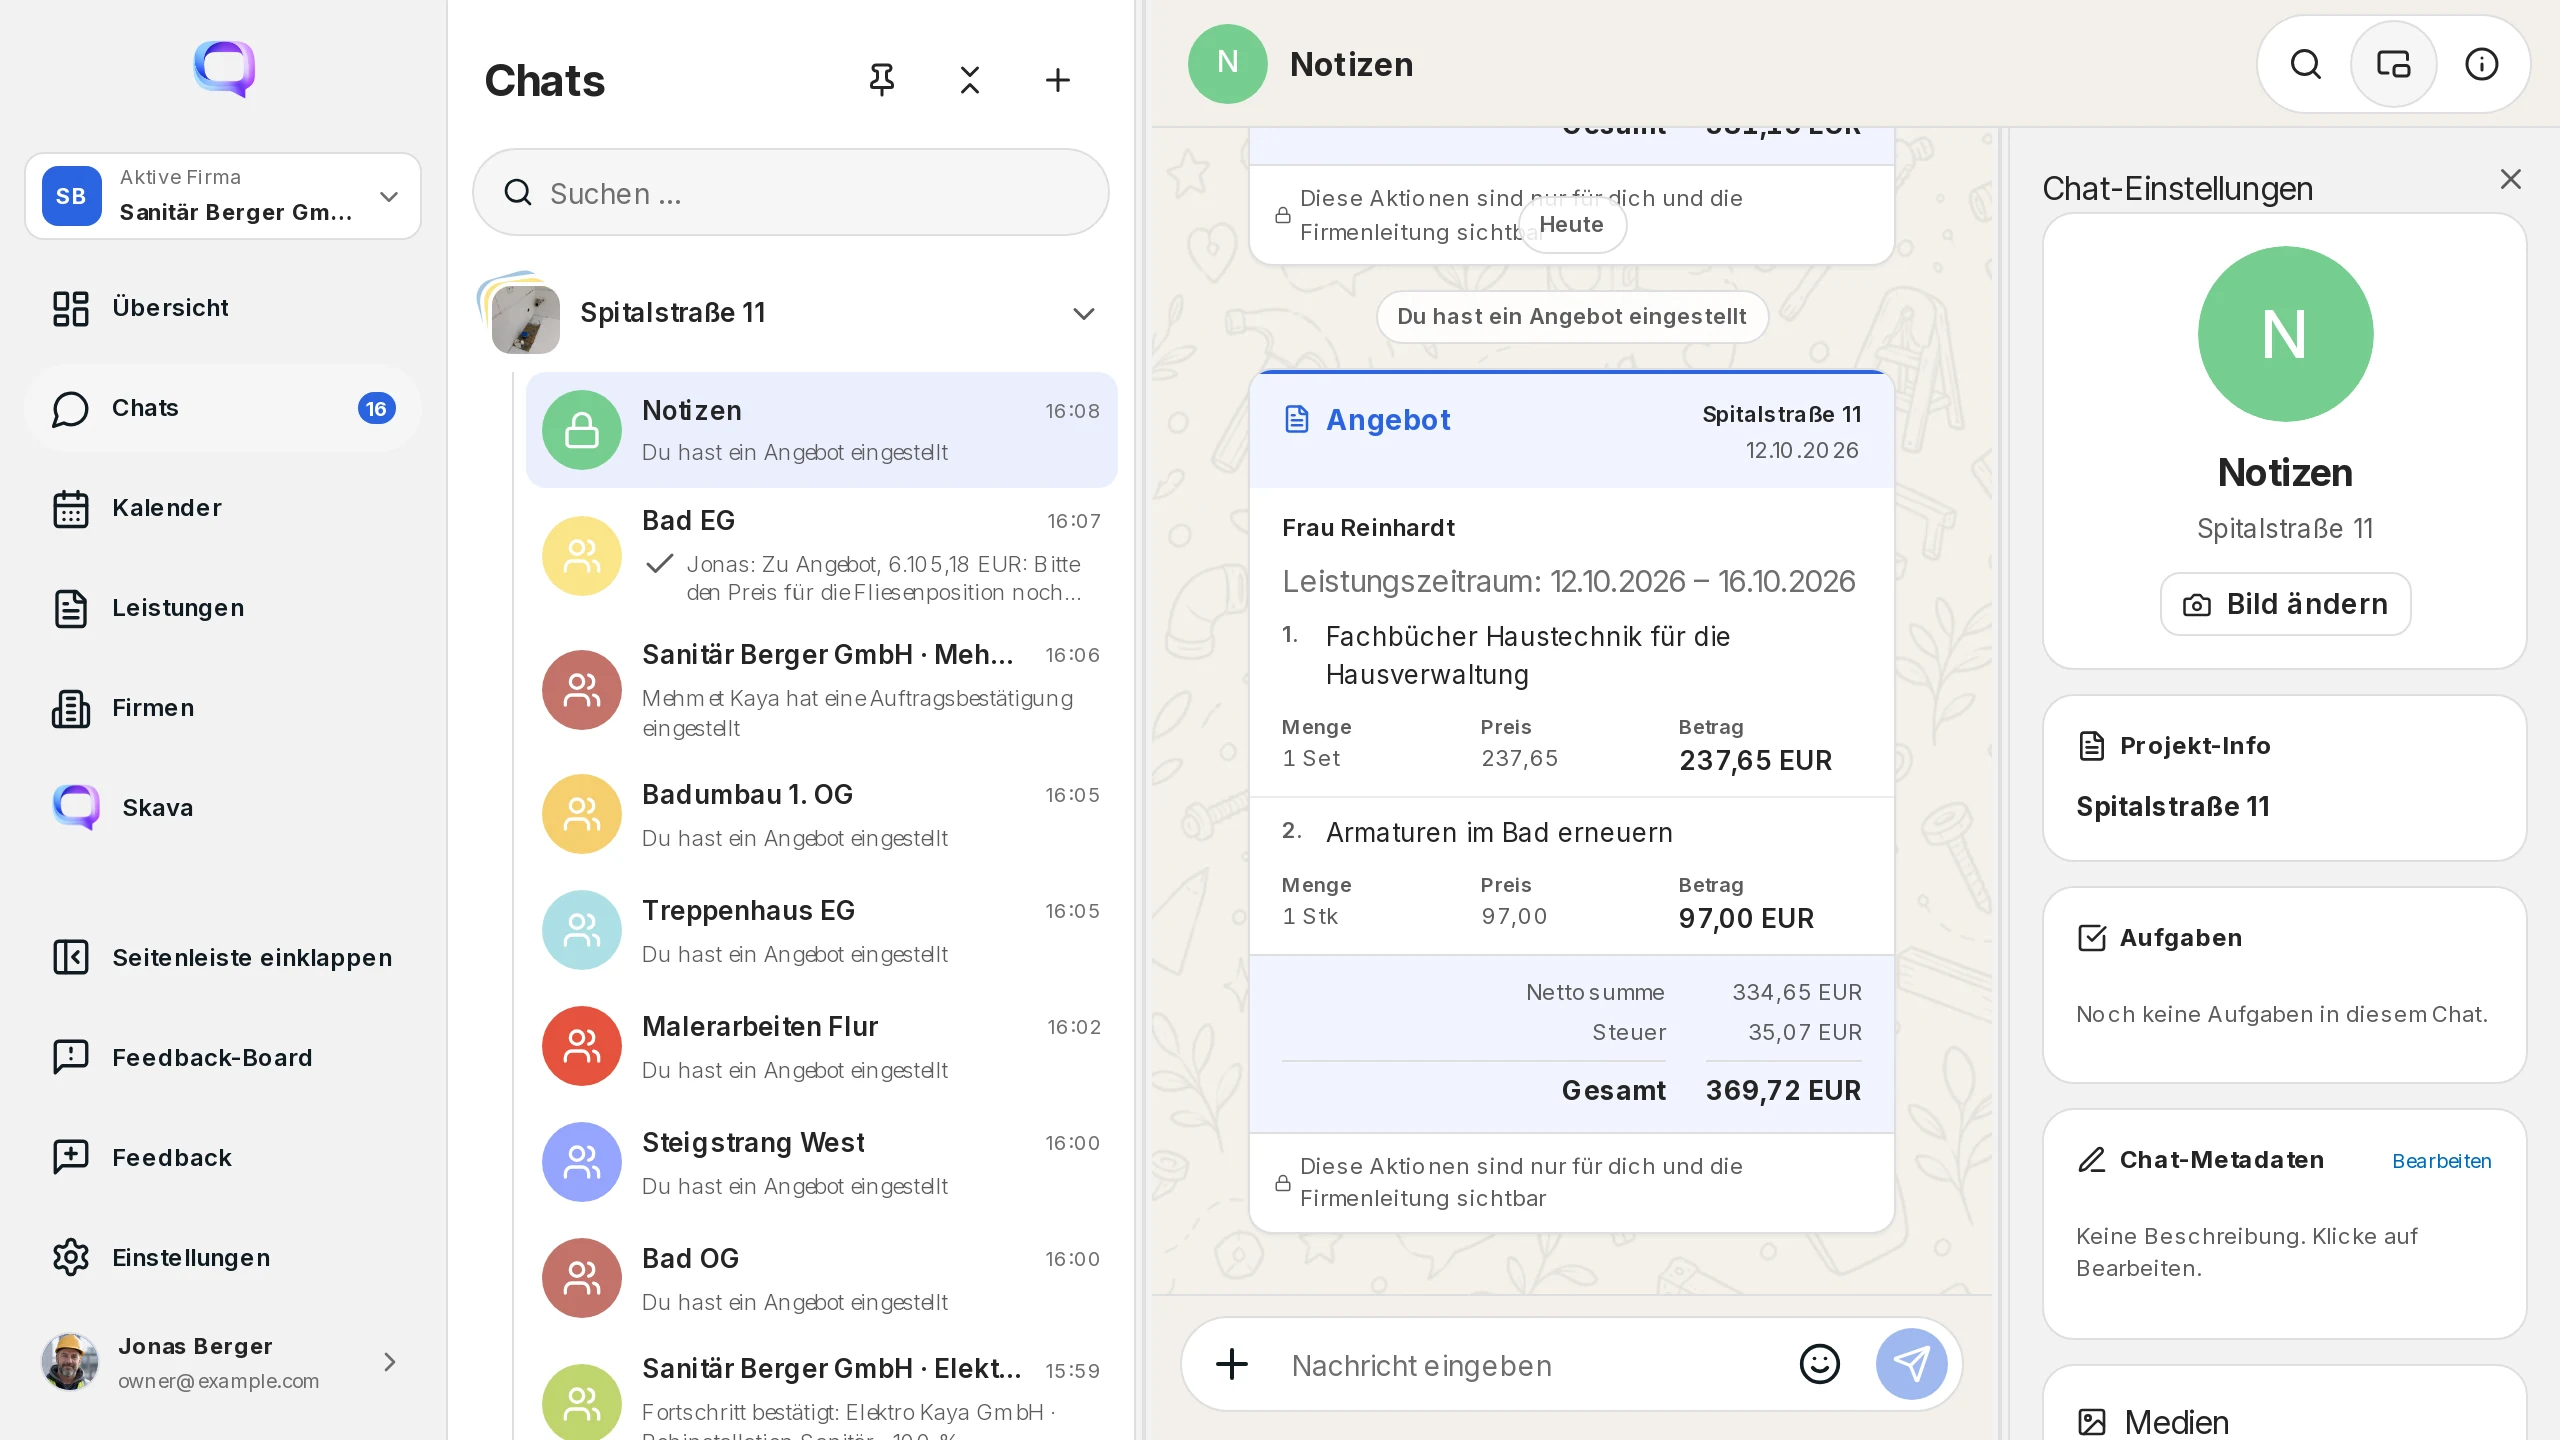Open Feedback-Board in the sidebar
The width and height of the screenshot is (2560, 1440).
(222, 1058)
